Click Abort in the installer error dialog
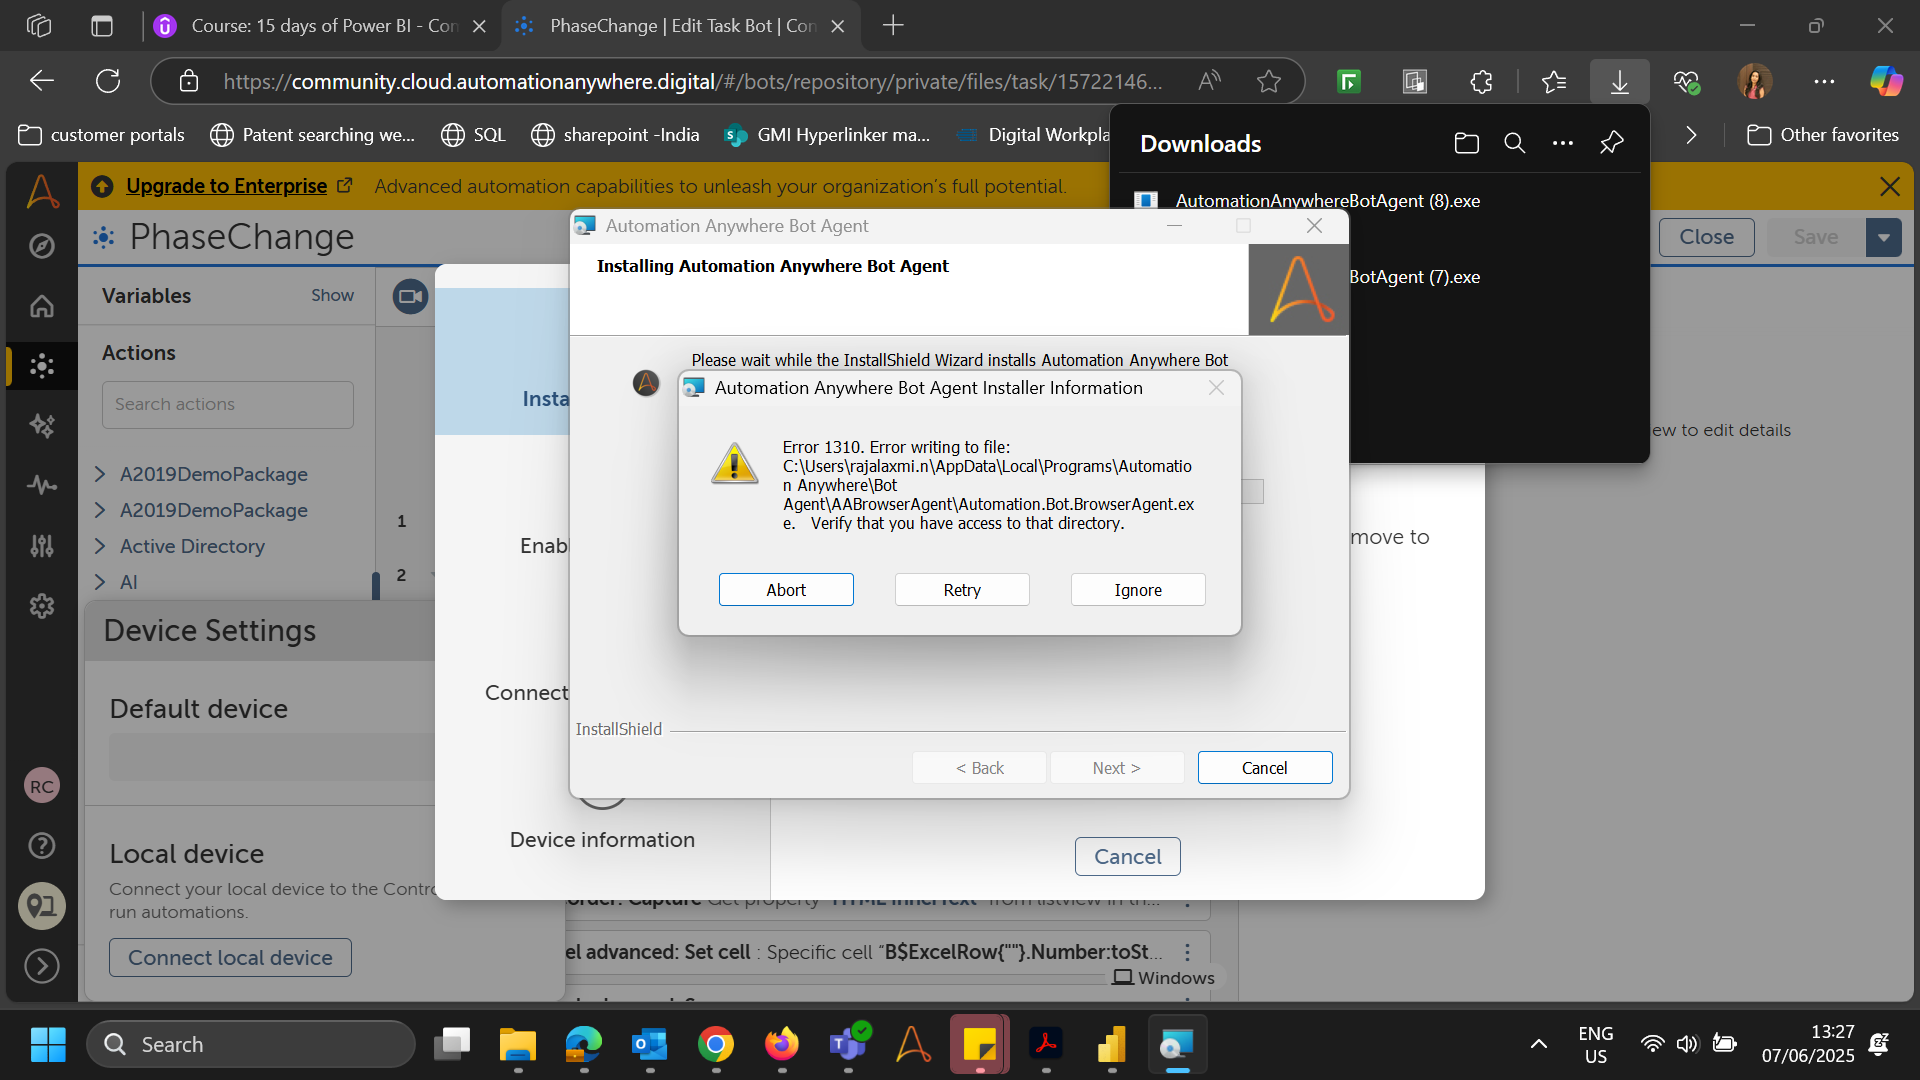Screen dimensions: 1920x1080 tap(786, 590)
